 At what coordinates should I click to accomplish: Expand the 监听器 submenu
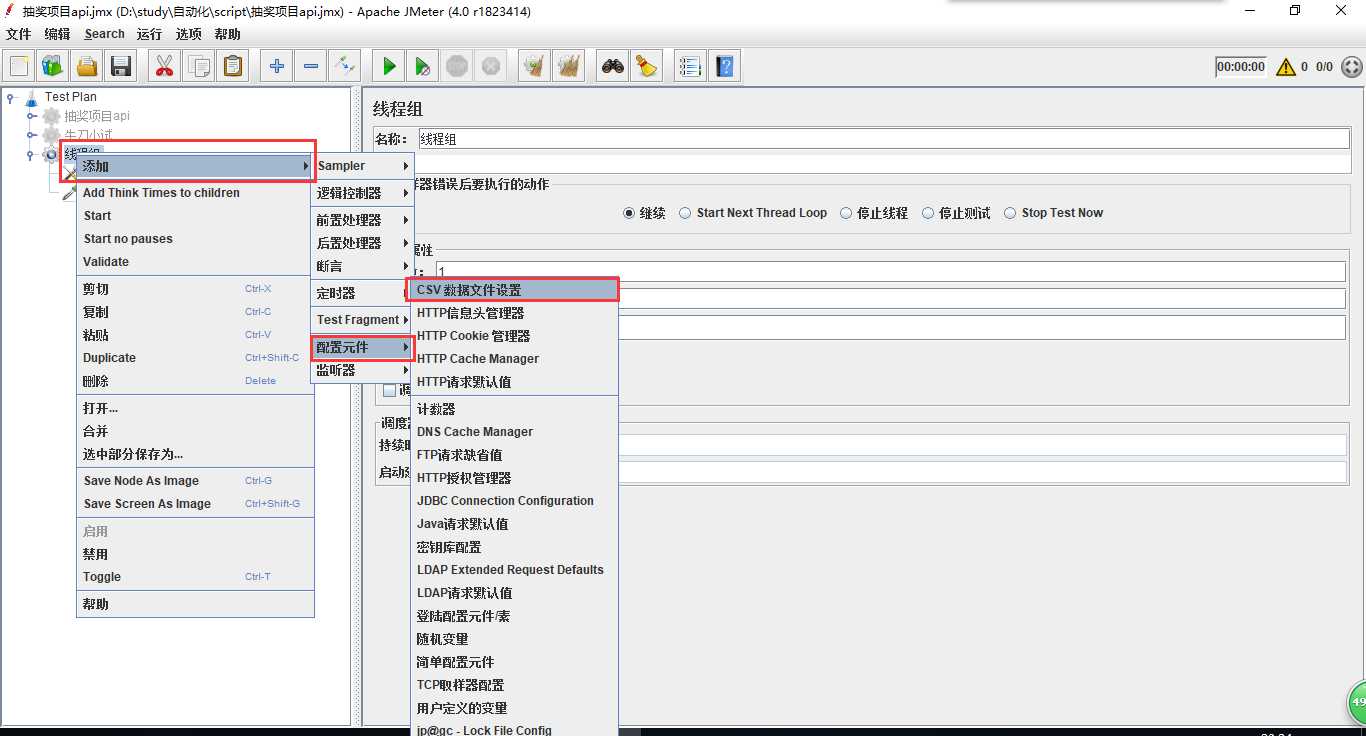pos(363,370)
